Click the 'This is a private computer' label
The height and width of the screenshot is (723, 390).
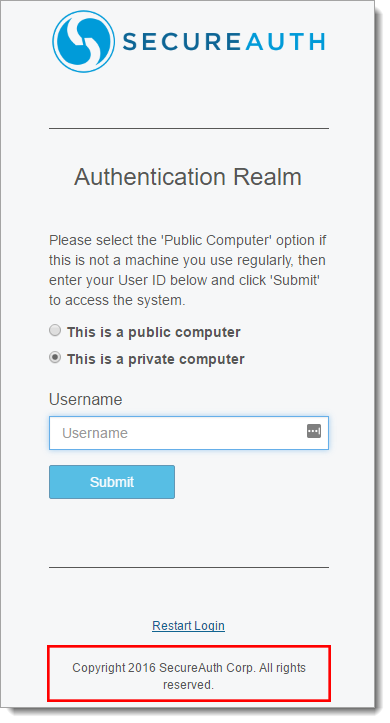pos(155,359)
